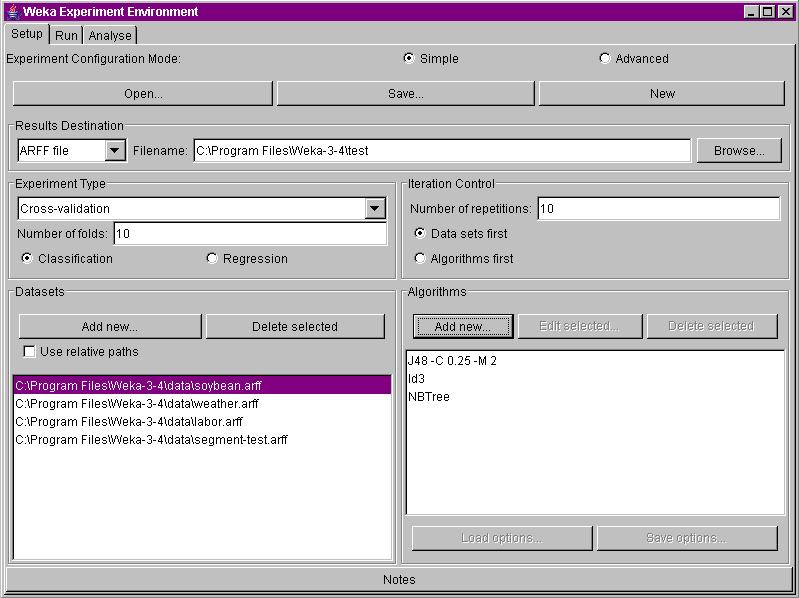Click the Save options... button
The height and width of the screenshot is (598, 799).
(687, 538)
